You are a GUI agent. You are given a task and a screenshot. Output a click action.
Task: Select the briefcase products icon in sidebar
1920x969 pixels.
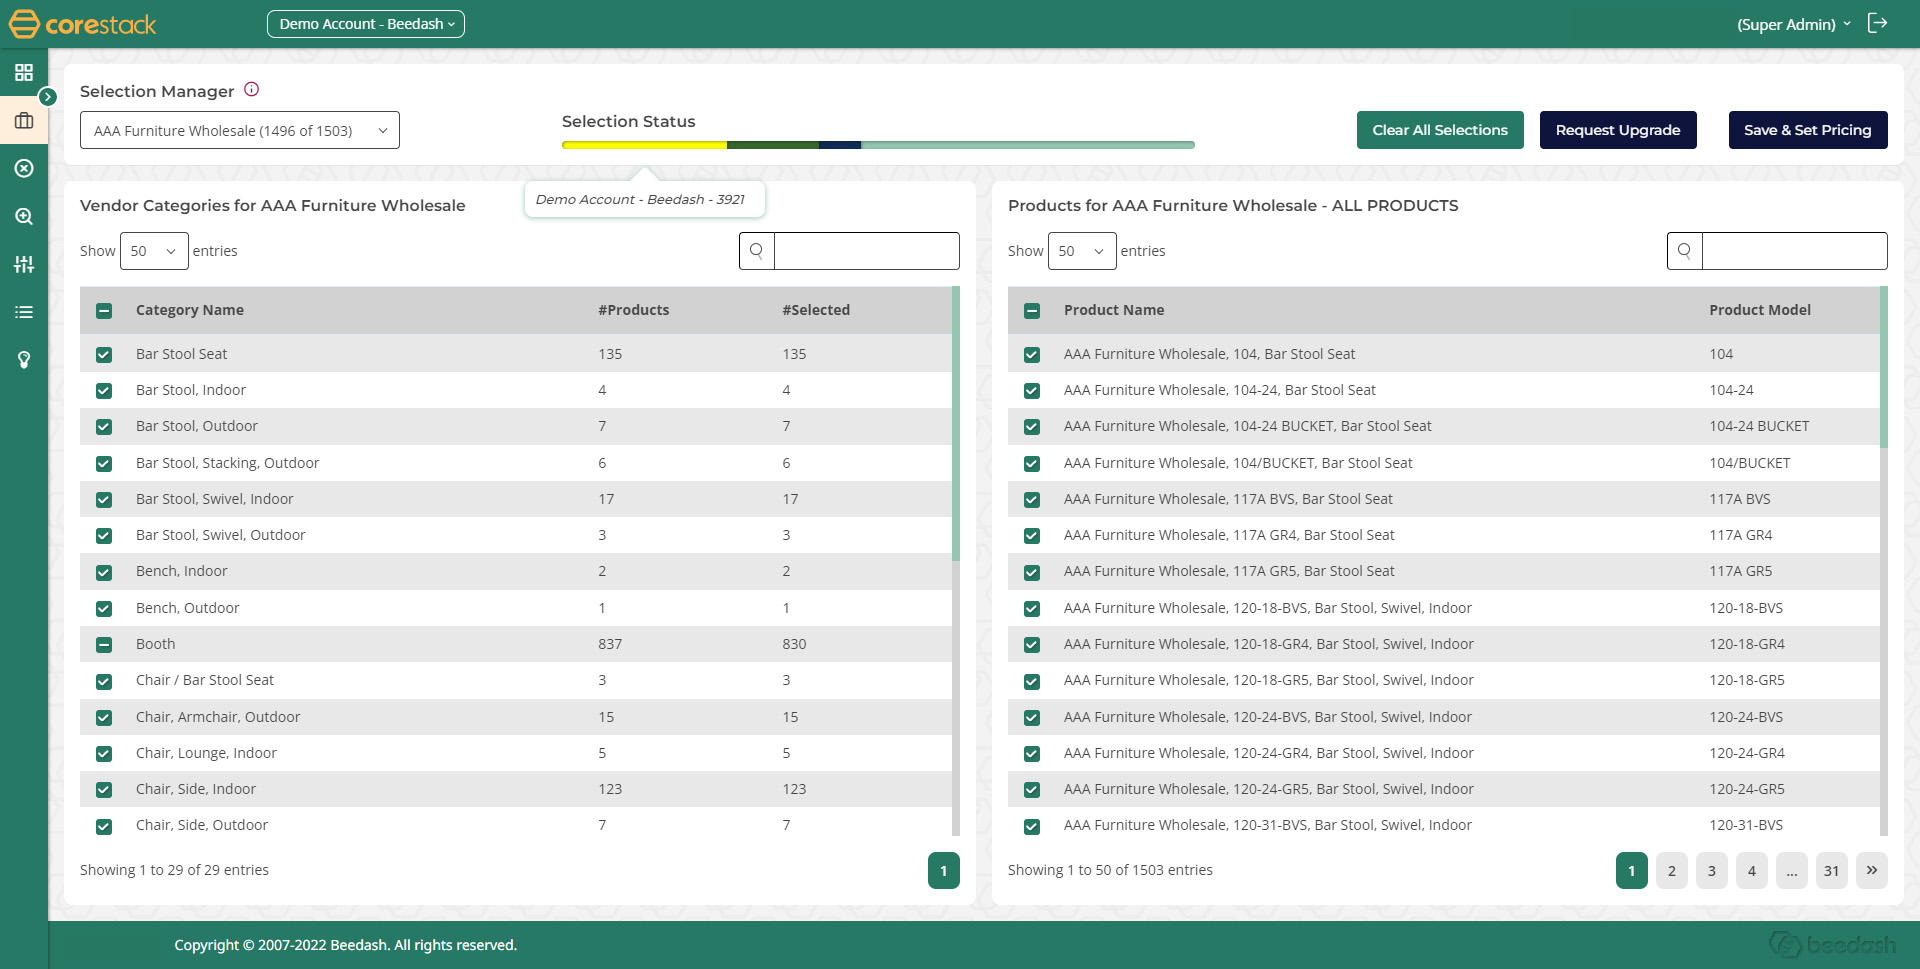[24, 120]
